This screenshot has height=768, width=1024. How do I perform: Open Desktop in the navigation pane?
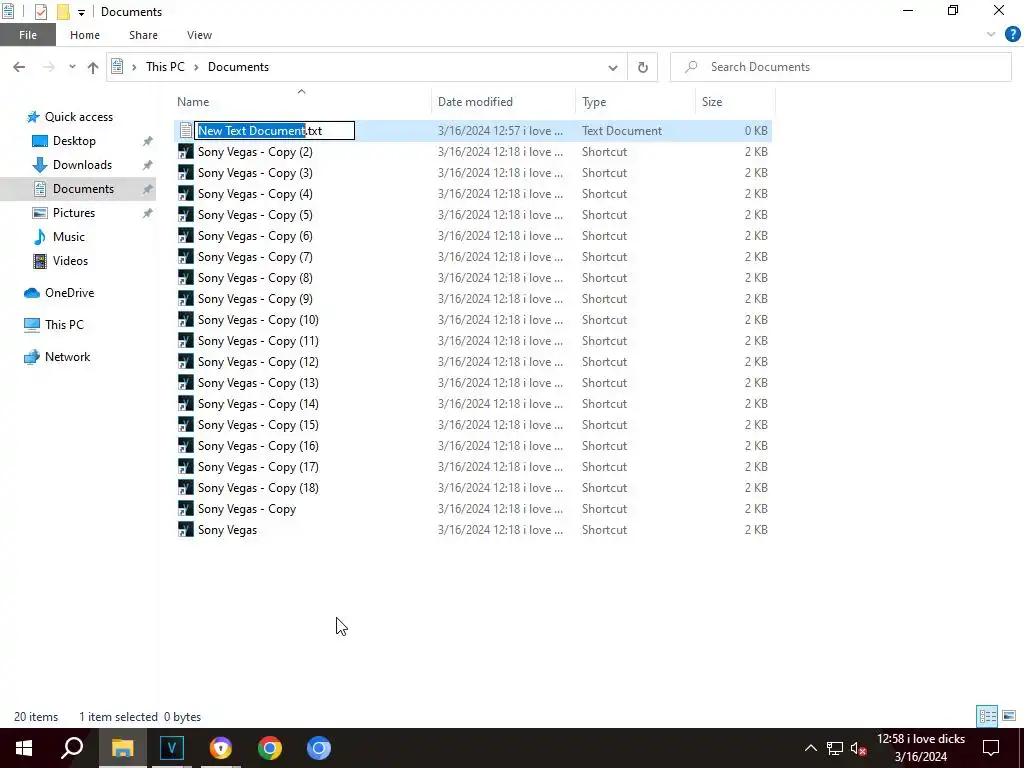74,141
